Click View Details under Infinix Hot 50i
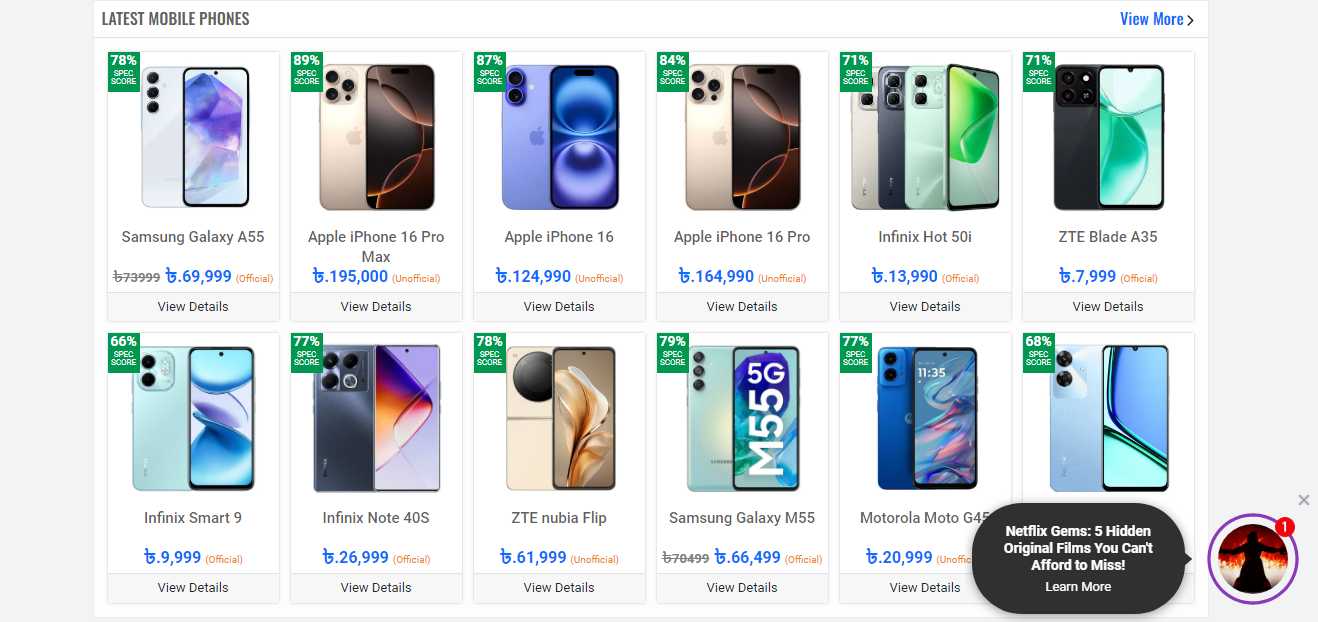Image resolution: width=1318 pixels, height=622 pixels. 925,307
